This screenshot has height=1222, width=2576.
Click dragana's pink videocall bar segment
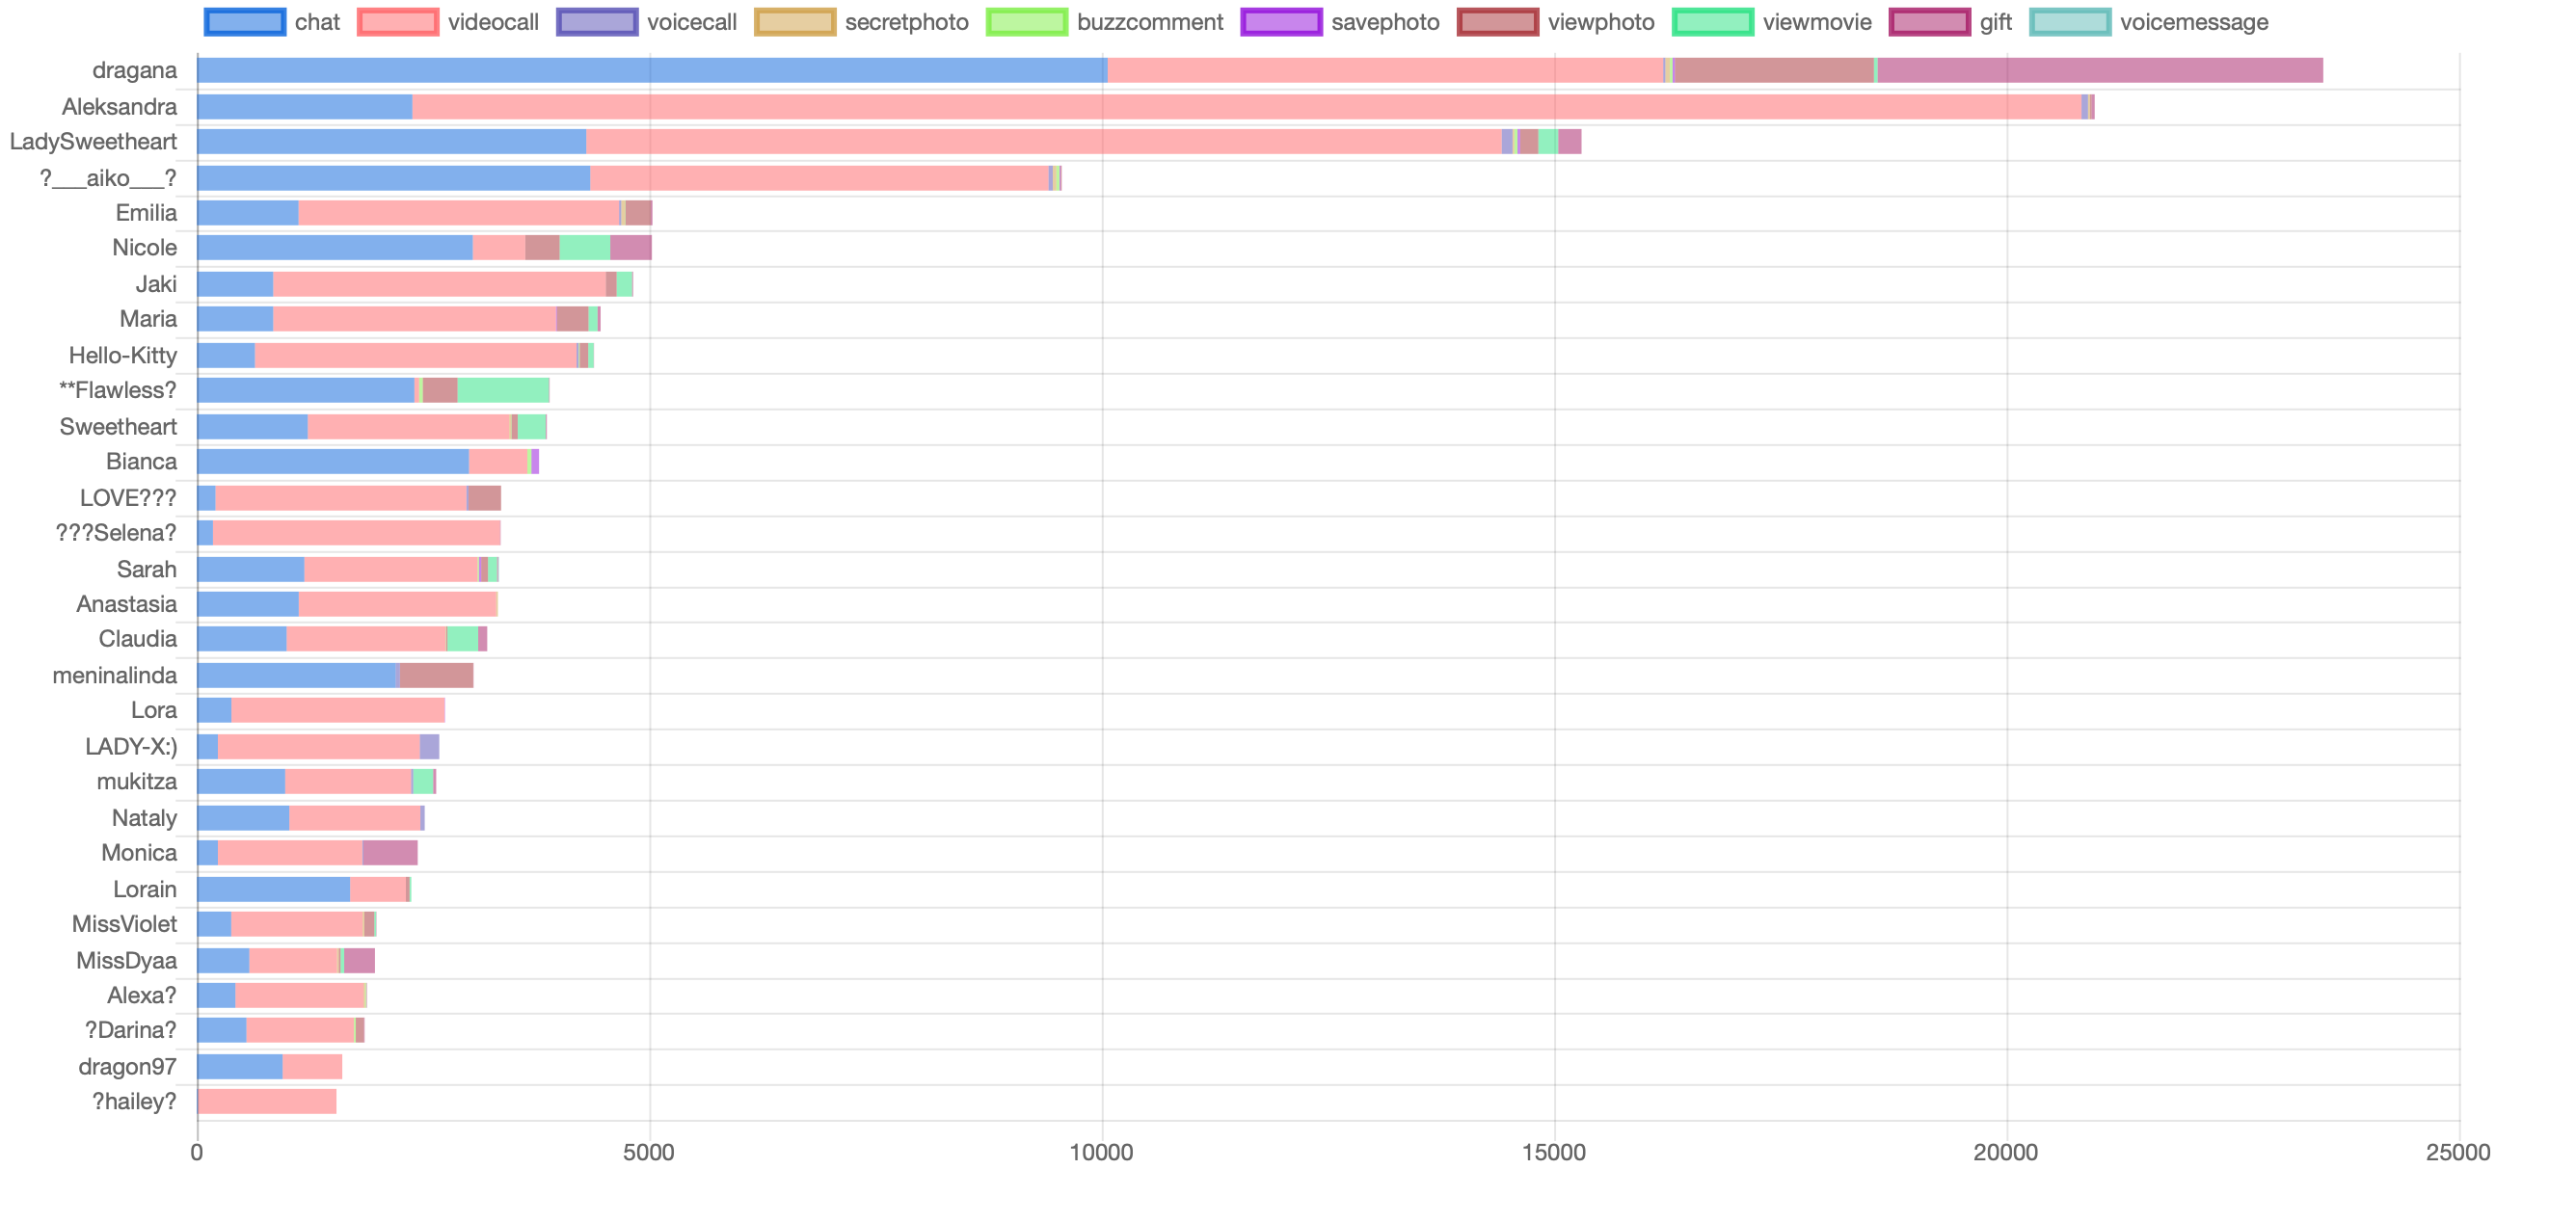1386,70
